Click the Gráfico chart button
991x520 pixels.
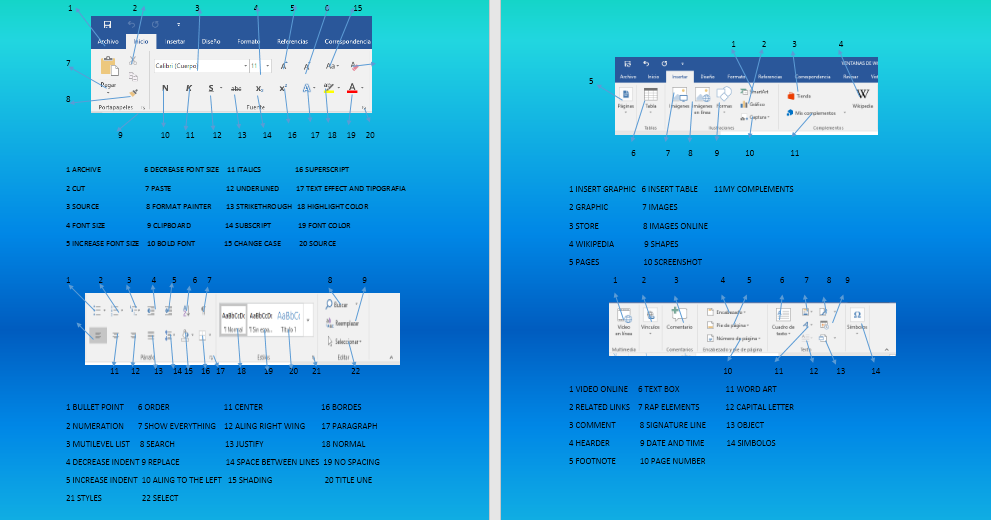click(753, 104)
